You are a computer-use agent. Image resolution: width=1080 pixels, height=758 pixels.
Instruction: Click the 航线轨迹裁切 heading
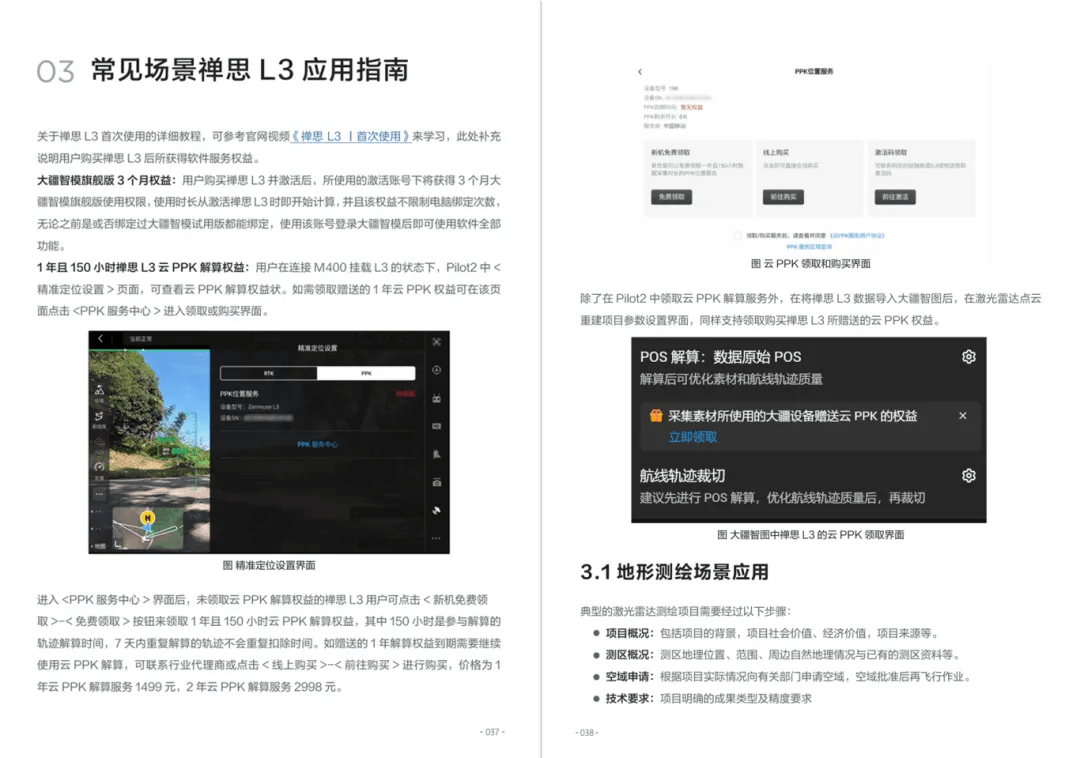(682, 476)
